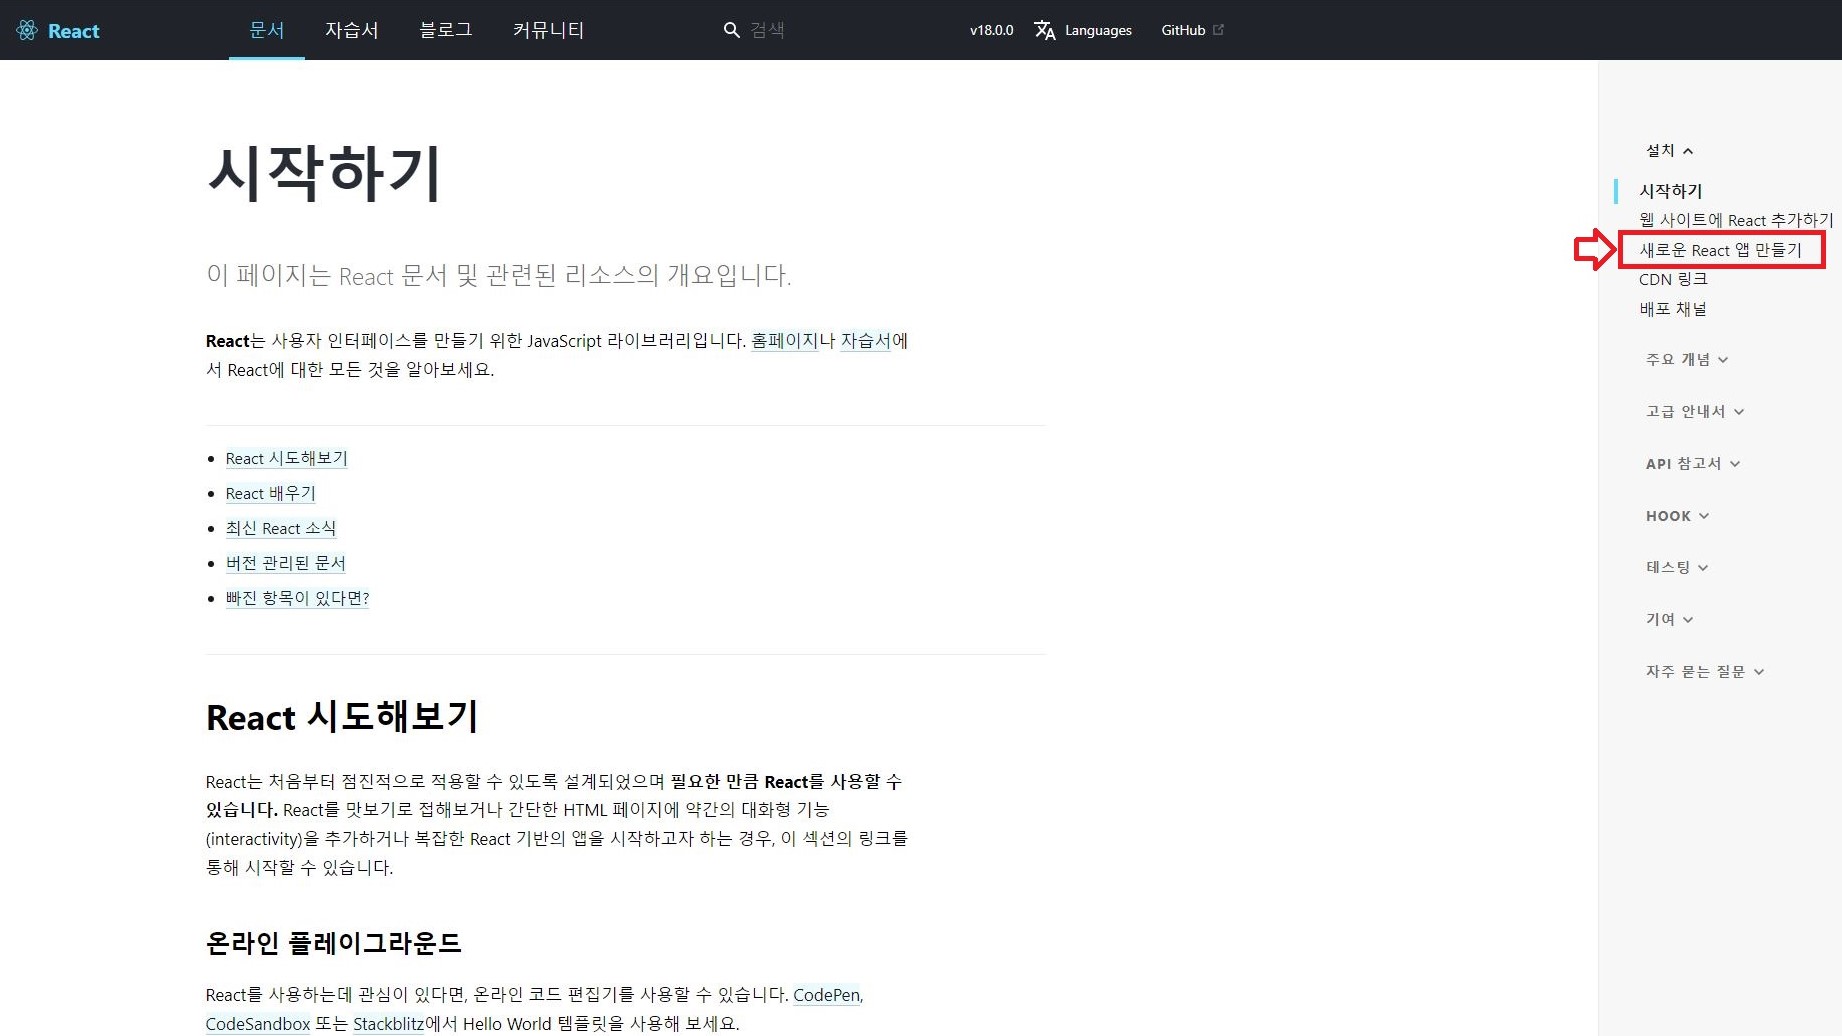Jump to 버전 관리된 문서 list link
Viewport: 1842px width, 1036px height.
point(286,563)
